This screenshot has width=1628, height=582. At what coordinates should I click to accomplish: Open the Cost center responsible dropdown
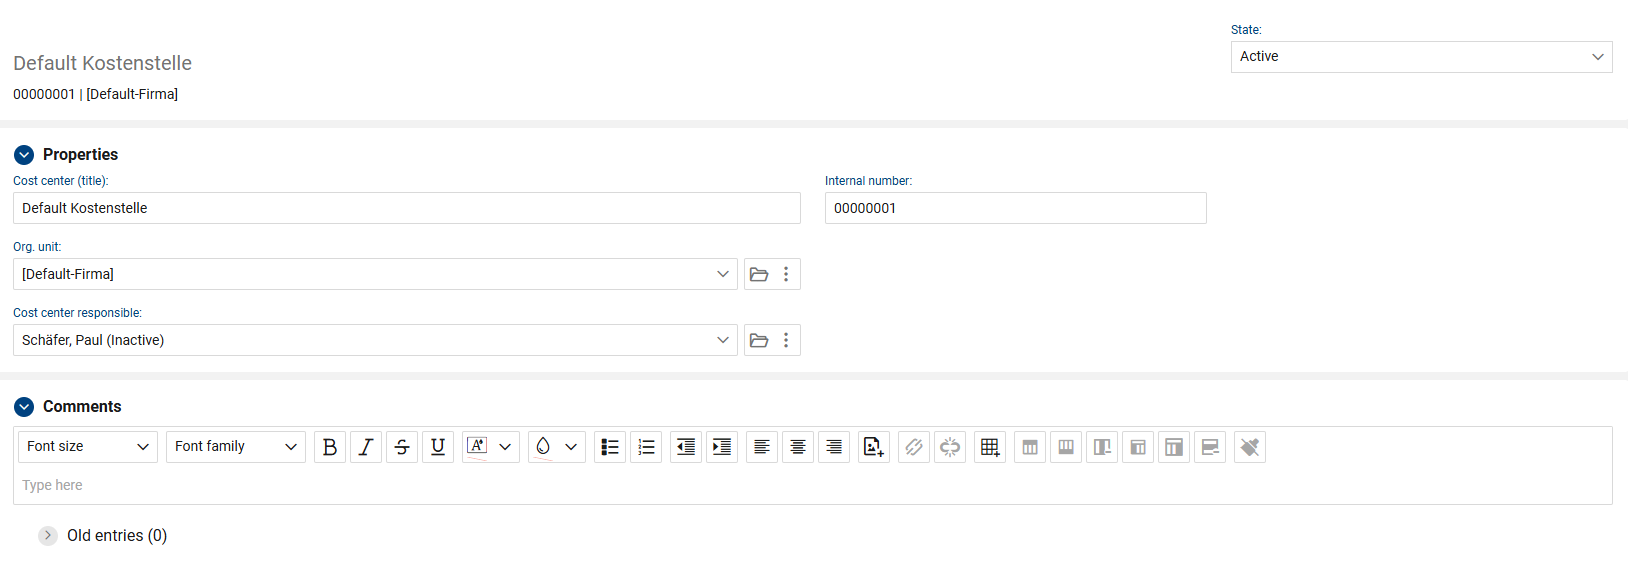[375, 340]
